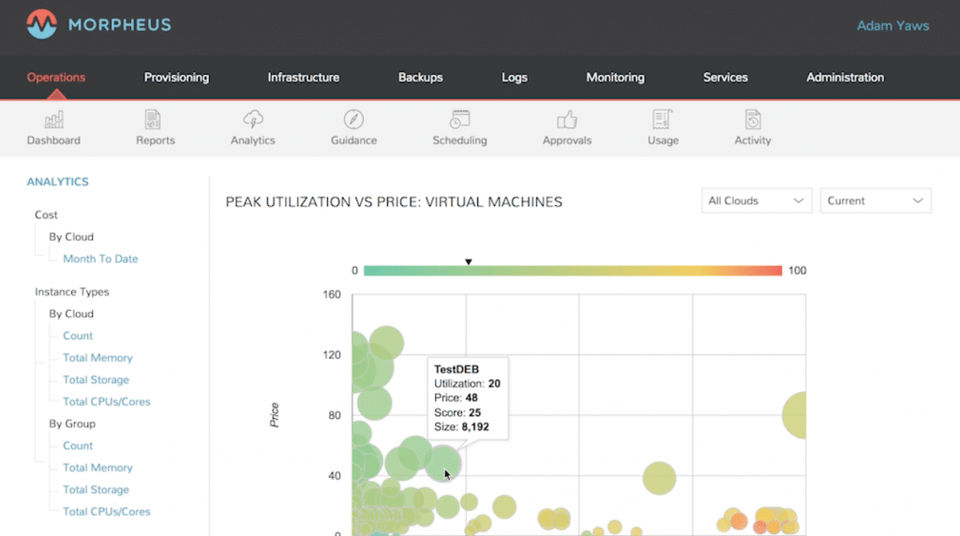
Task: Click the Morpheus logo icon
Action: click(x=42, y=25)
